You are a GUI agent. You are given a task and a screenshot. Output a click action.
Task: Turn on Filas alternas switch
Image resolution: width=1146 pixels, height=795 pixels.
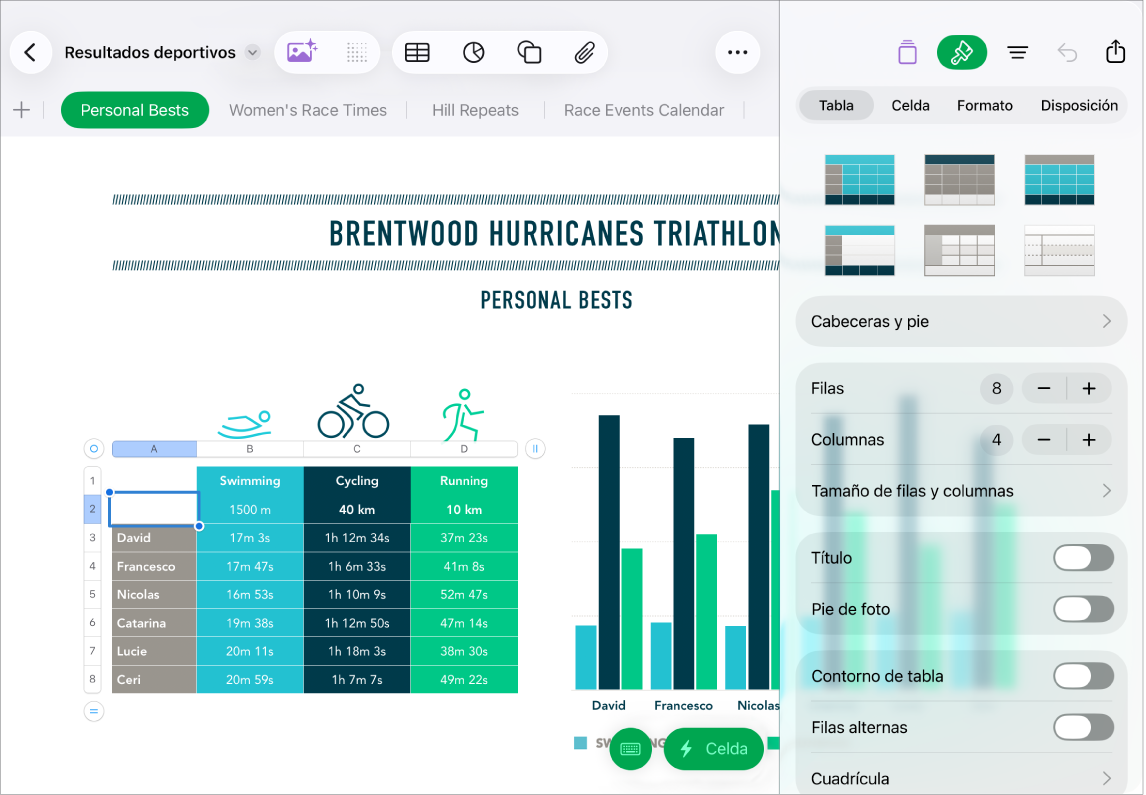(x=1083, y=728)
